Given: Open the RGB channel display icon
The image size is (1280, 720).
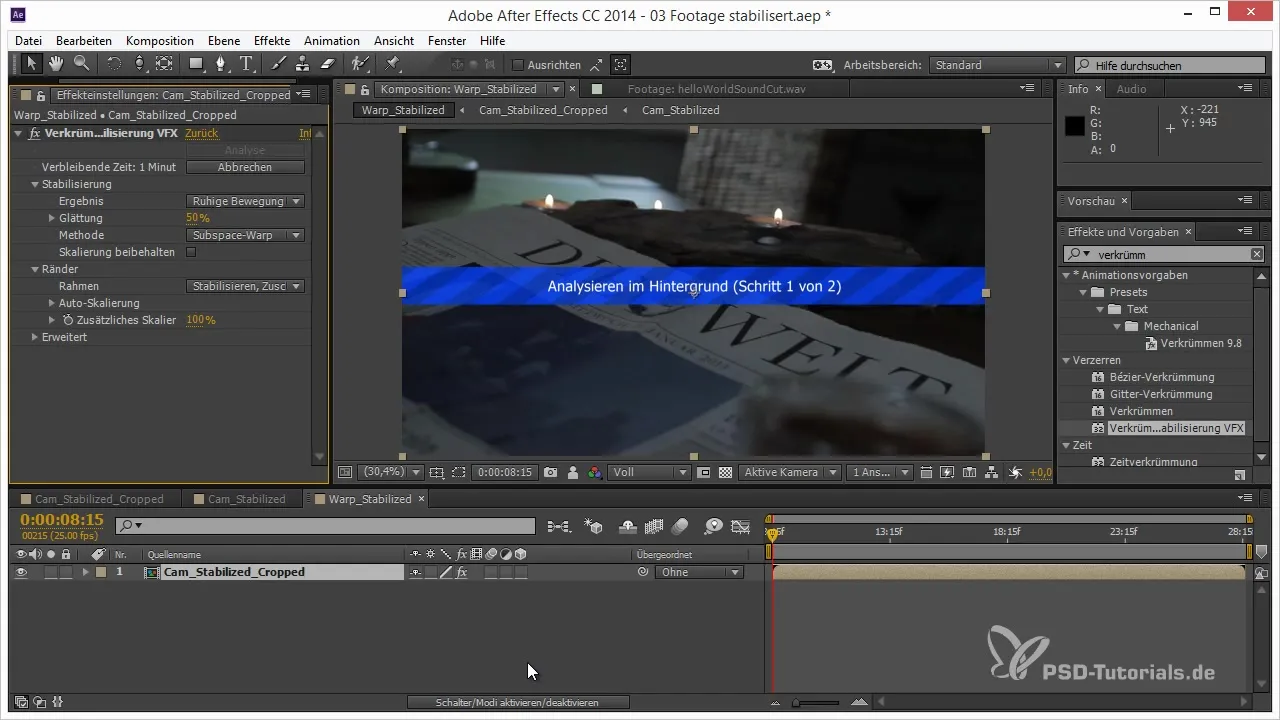Looking at the screenshot, I should 595,472.
